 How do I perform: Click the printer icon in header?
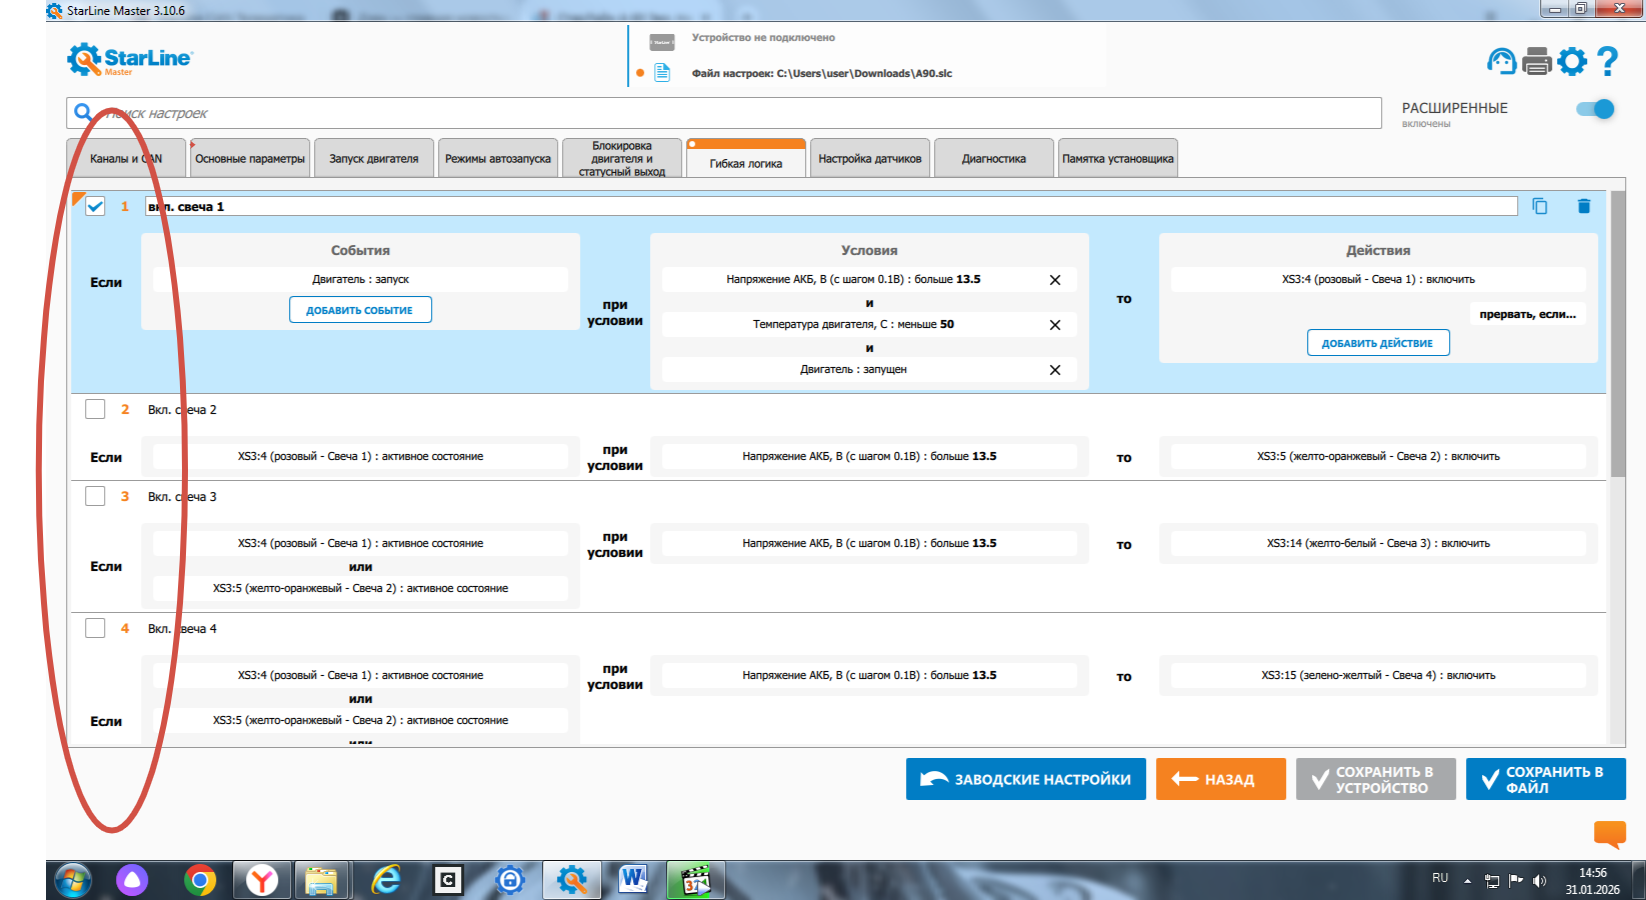pyautogui.click(x=1536, y=62)
